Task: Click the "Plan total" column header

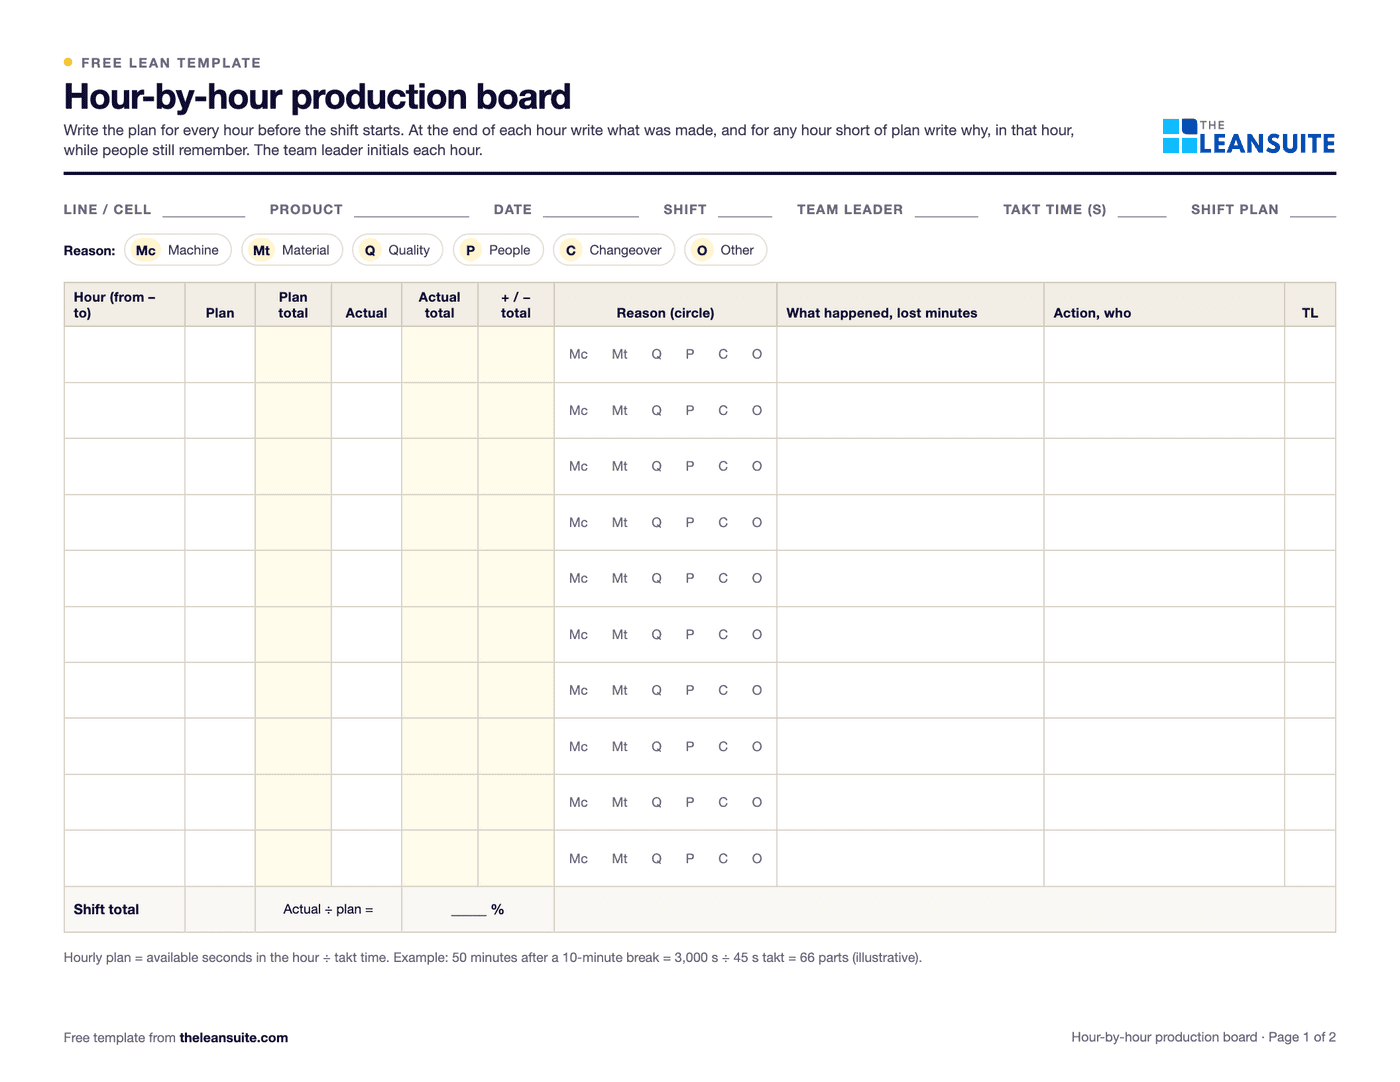Action: click(x=293, y=305)
